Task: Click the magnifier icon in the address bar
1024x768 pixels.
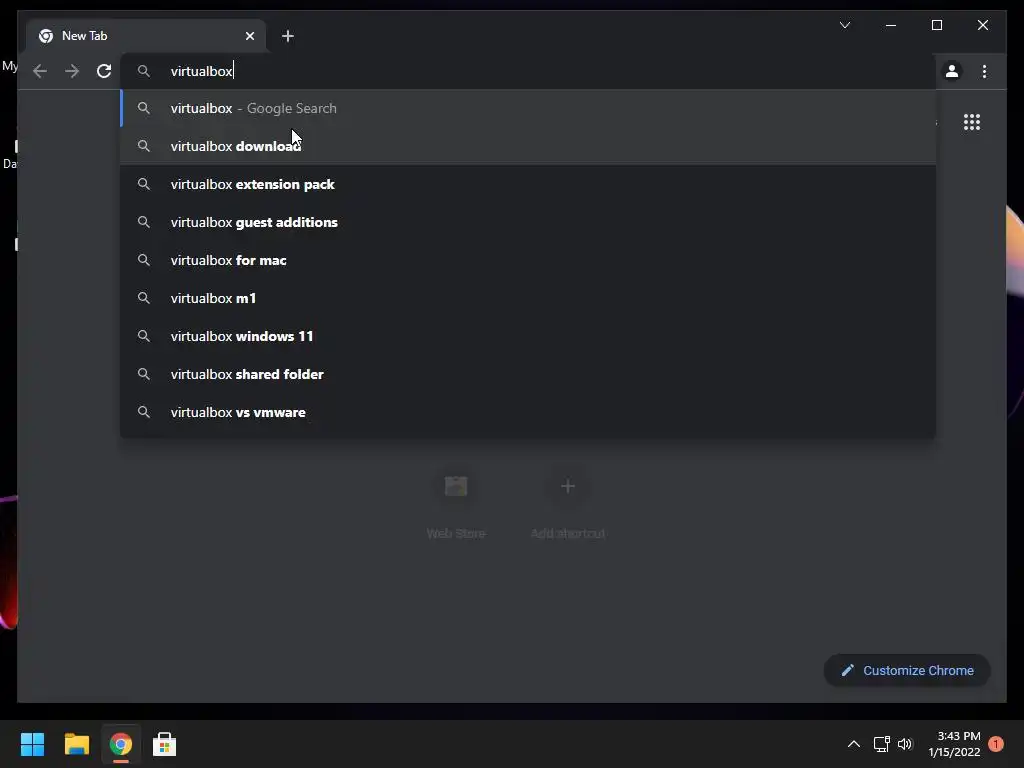Action: [x=144, y=71]
